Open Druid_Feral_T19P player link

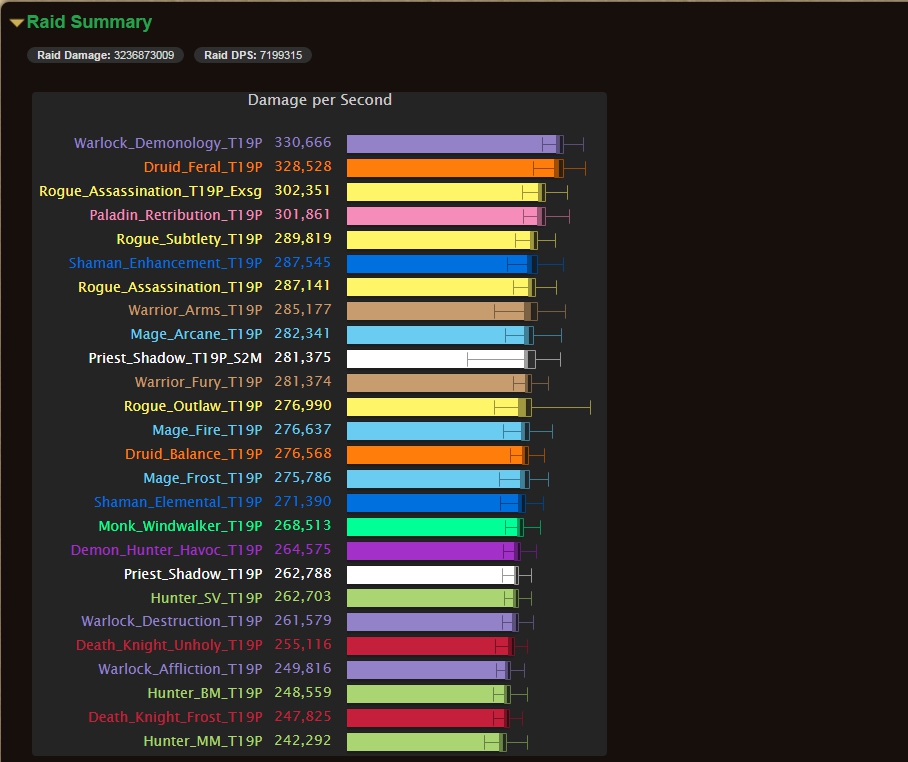(202, 167)
